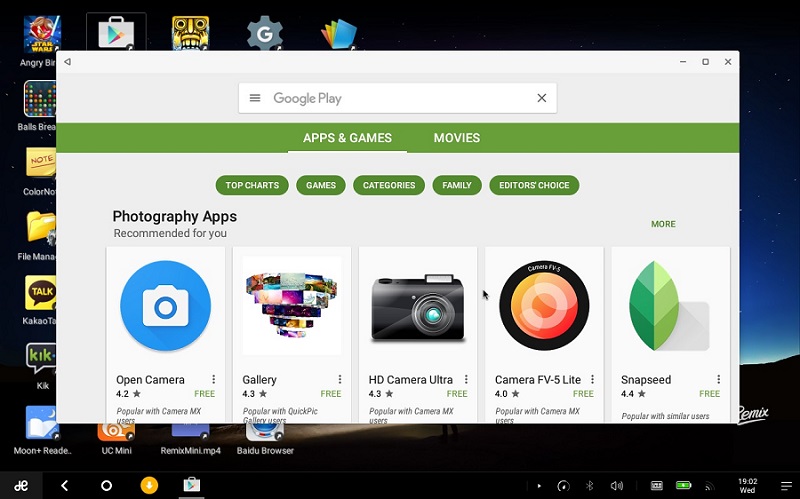The height and width of the screenshot is (499, 800).
Task: Open the Gallery app thumbnail
Action: [292, 305]
